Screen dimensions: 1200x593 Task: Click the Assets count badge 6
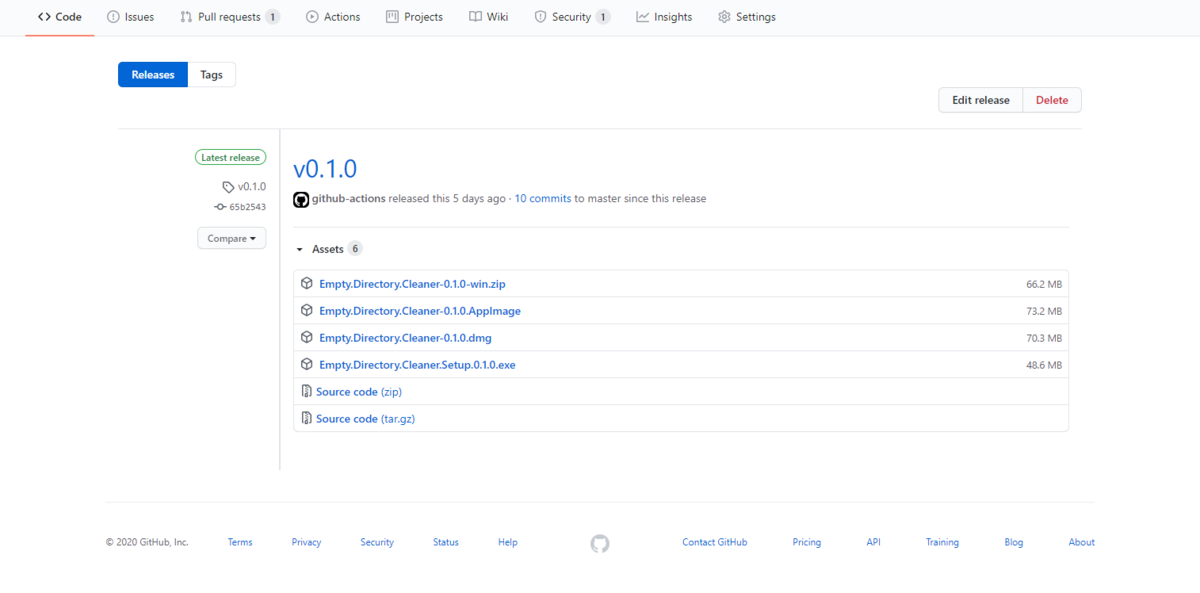[355, 249]
